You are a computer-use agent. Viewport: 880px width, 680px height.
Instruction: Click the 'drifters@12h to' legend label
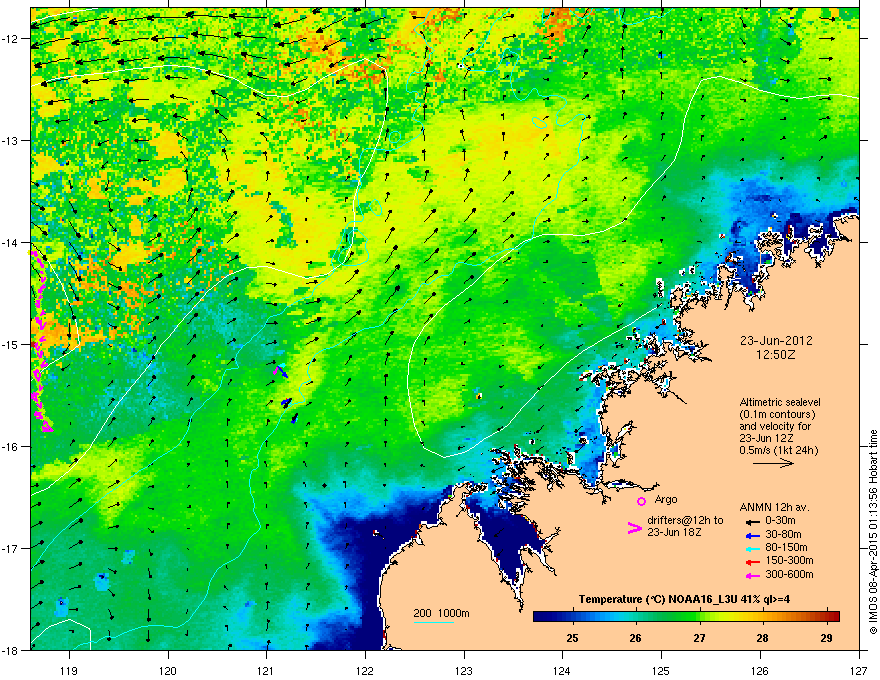pyautogui.click(x=685, y=520)
